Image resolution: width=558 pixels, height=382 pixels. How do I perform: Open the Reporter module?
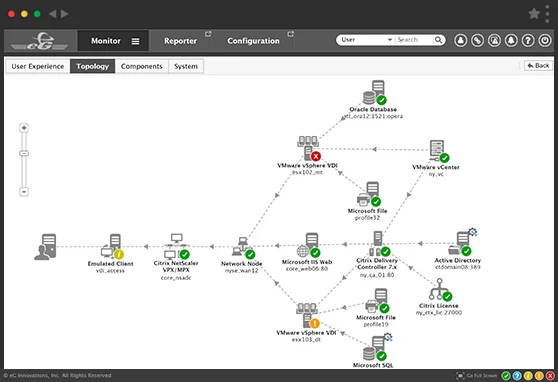pos(180,41)
